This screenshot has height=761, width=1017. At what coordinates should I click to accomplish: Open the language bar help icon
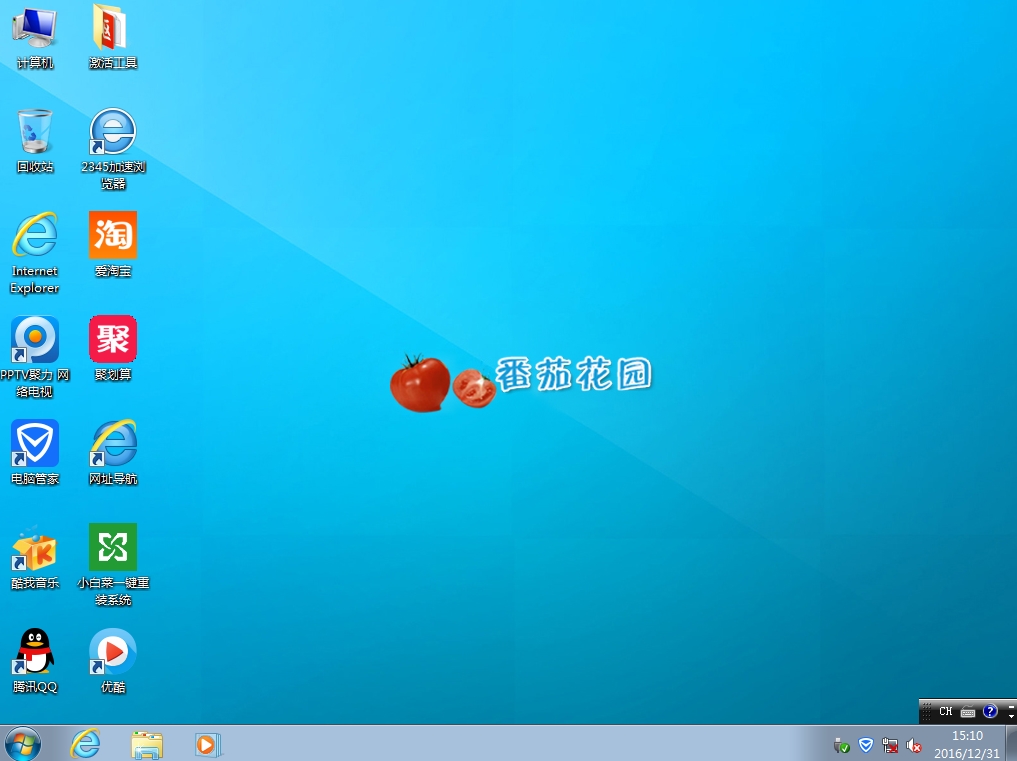pyautogui.click(x=990, y=711)
